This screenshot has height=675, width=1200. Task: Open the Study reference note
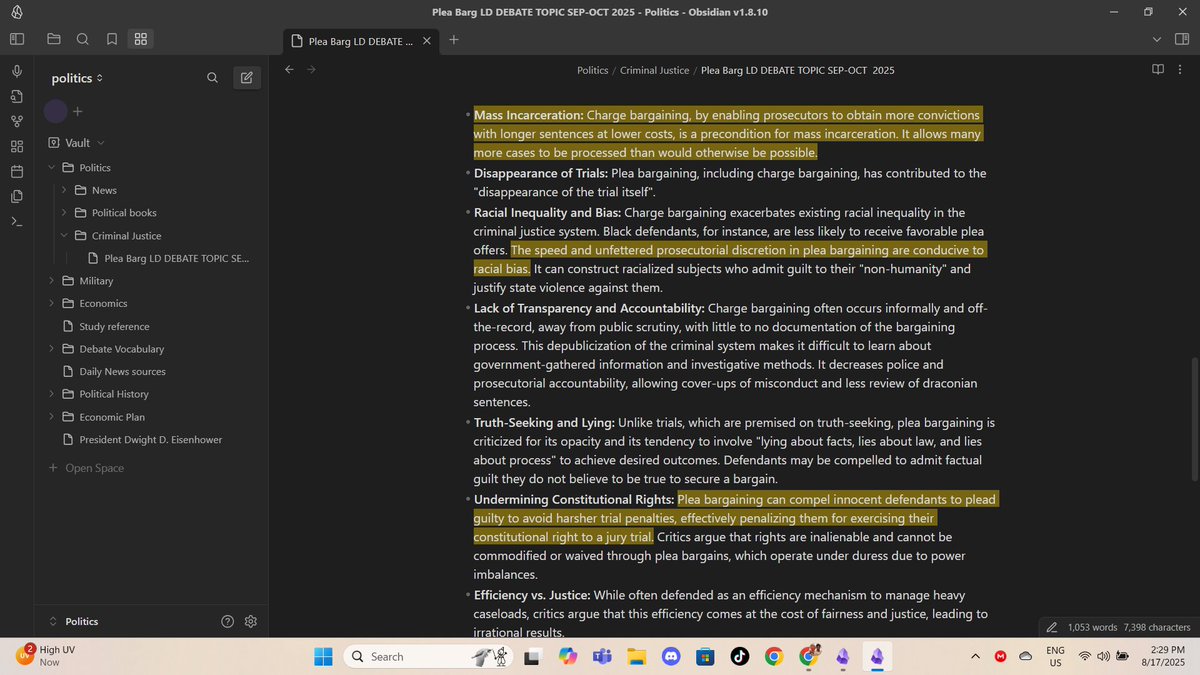click(x=114, y=326)
